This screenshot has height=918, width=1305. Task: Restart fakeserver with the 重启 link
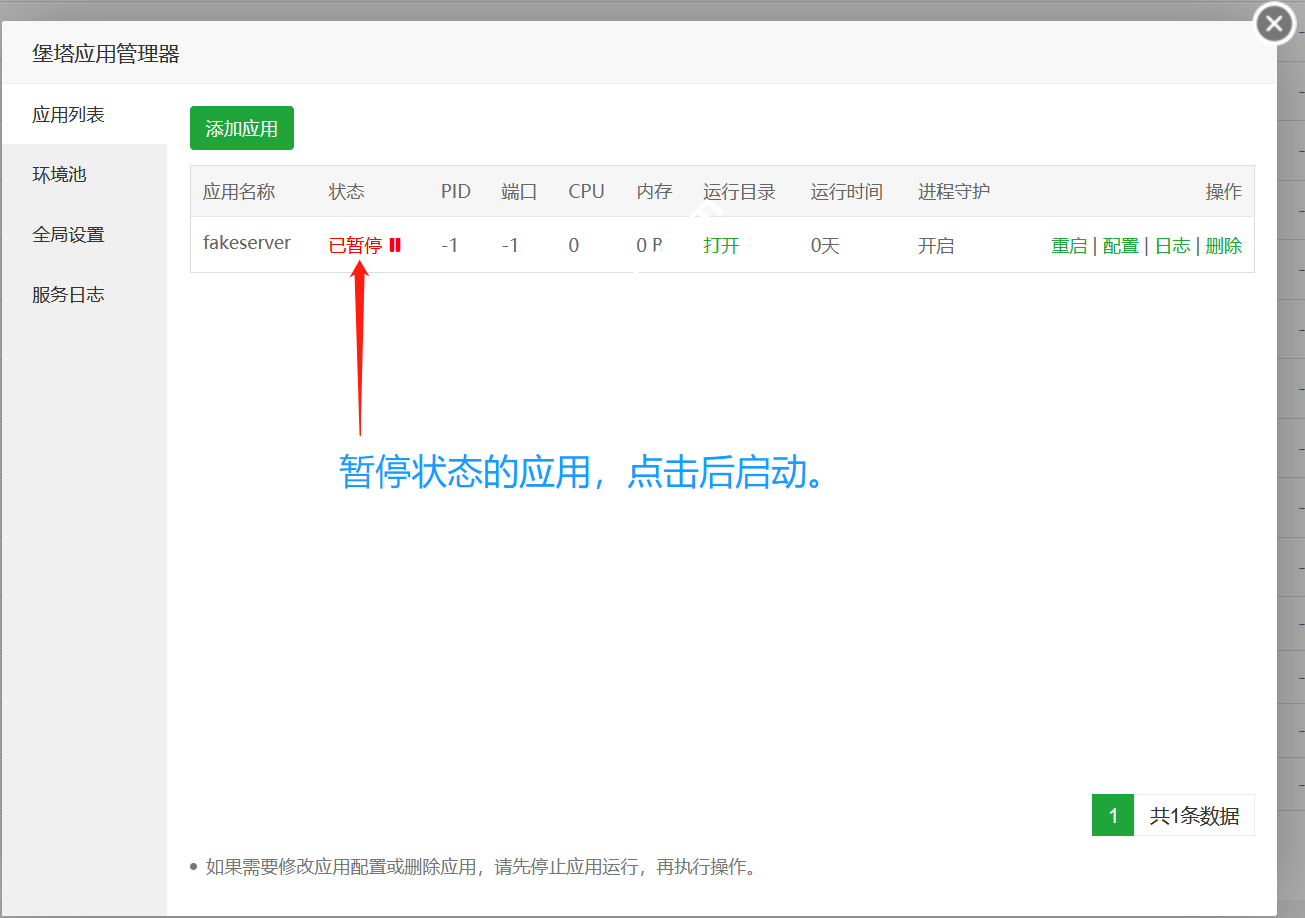(x=1069, y=246)
